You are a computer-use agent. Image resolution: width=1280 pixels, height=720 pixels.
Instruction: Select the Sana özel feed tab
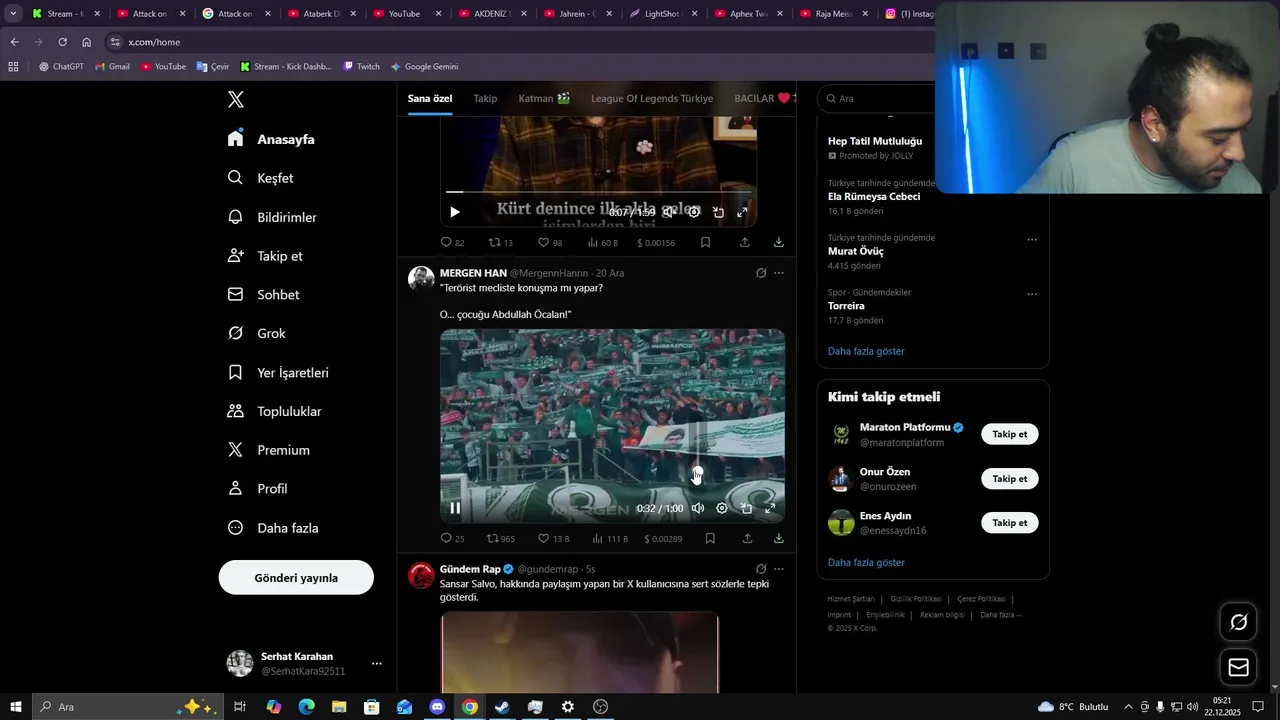[430, 98]
